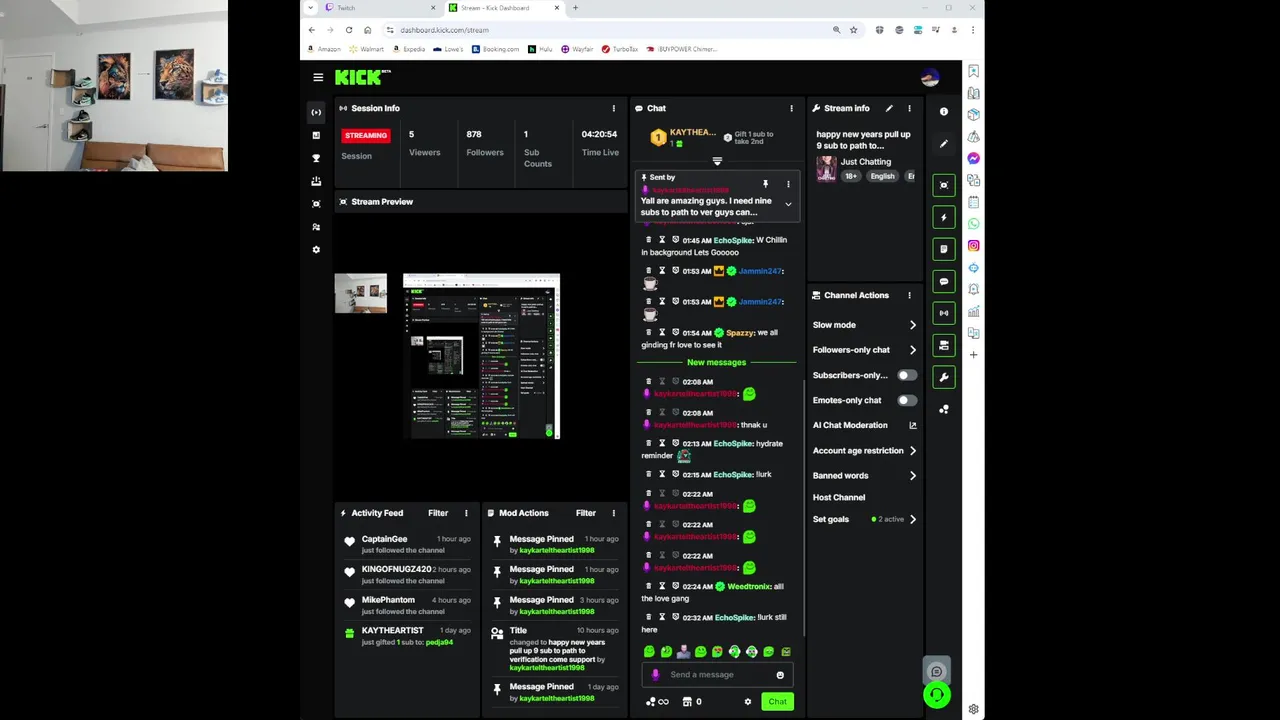Open the floating chat bubble button
1280x720 pixels.
(x=936, y=671)
